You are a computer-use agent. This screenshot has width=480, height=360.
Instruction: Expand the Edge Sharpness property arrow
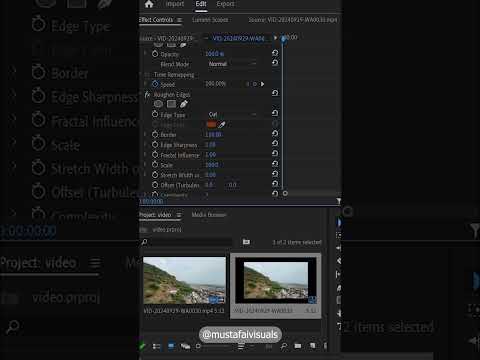[145, 144]
